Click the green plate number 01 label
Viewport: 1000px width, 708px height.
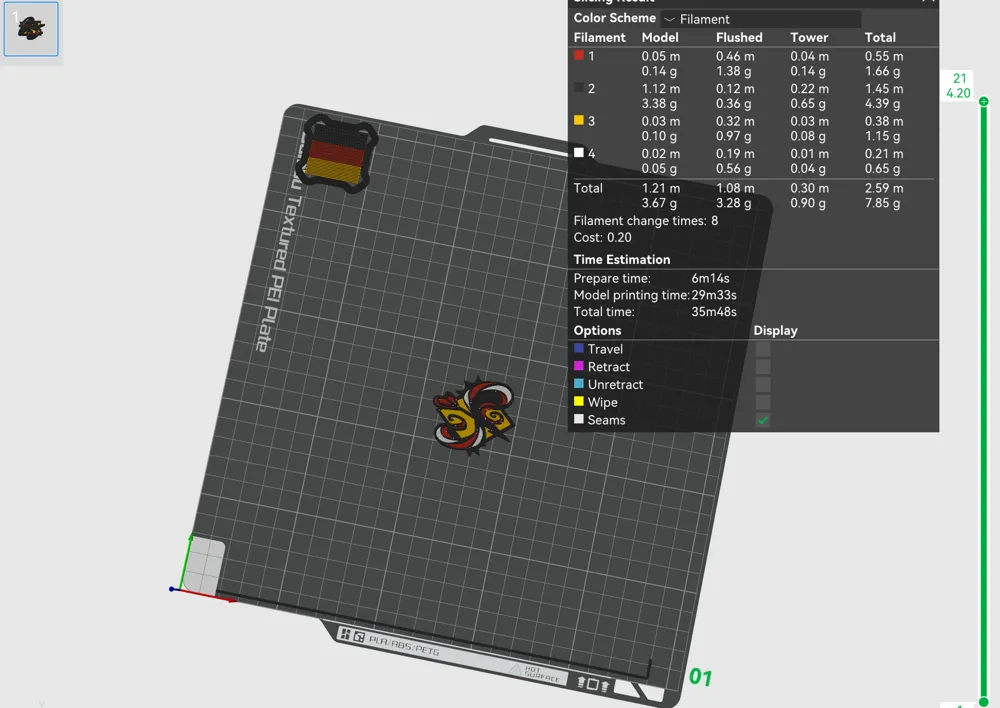click(x=700, y=677)
